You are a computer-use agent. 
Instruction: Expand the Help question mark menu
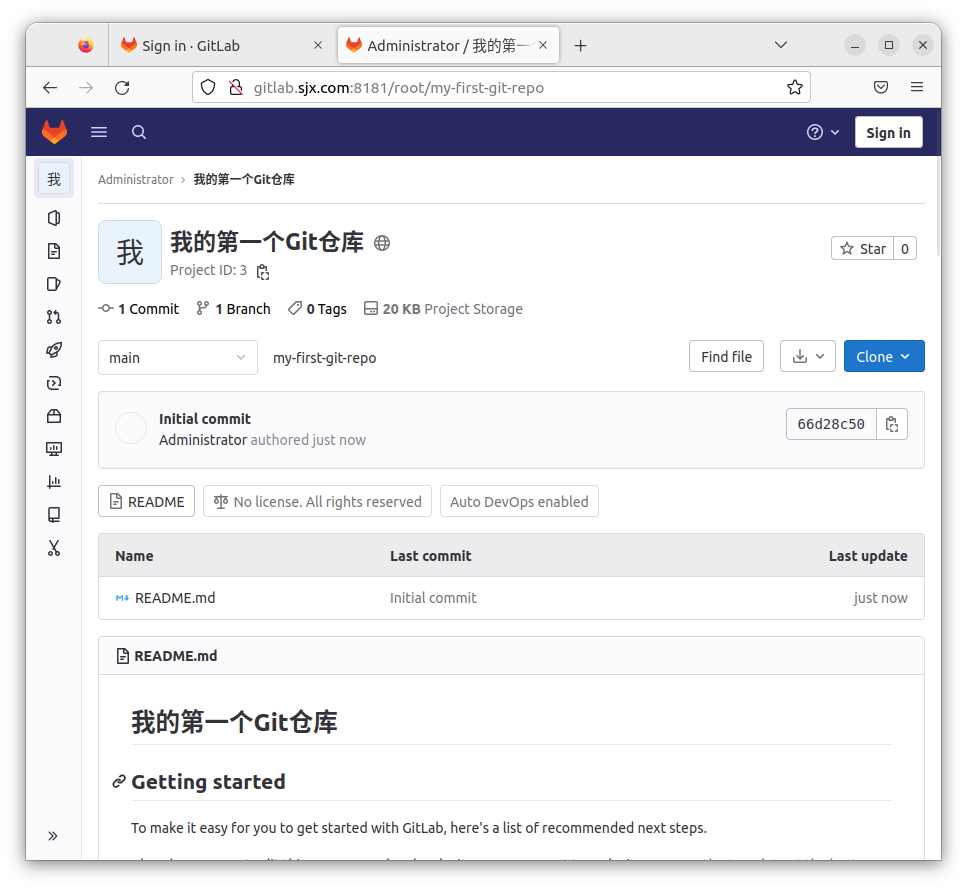(823, 132)
